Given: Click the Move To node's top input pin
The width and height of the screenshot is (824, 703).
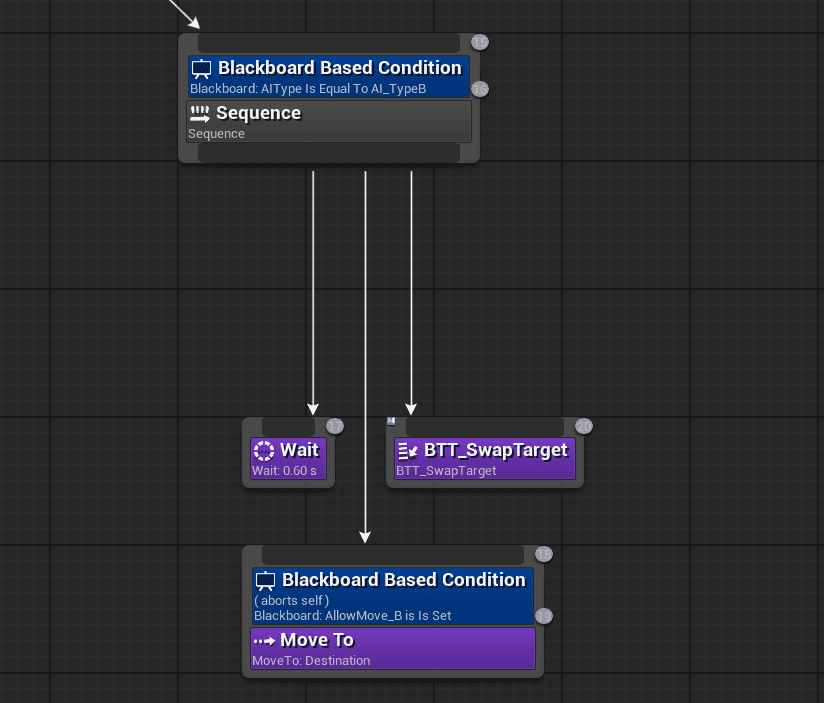Looking at the screenshot, I should (392, 554).
